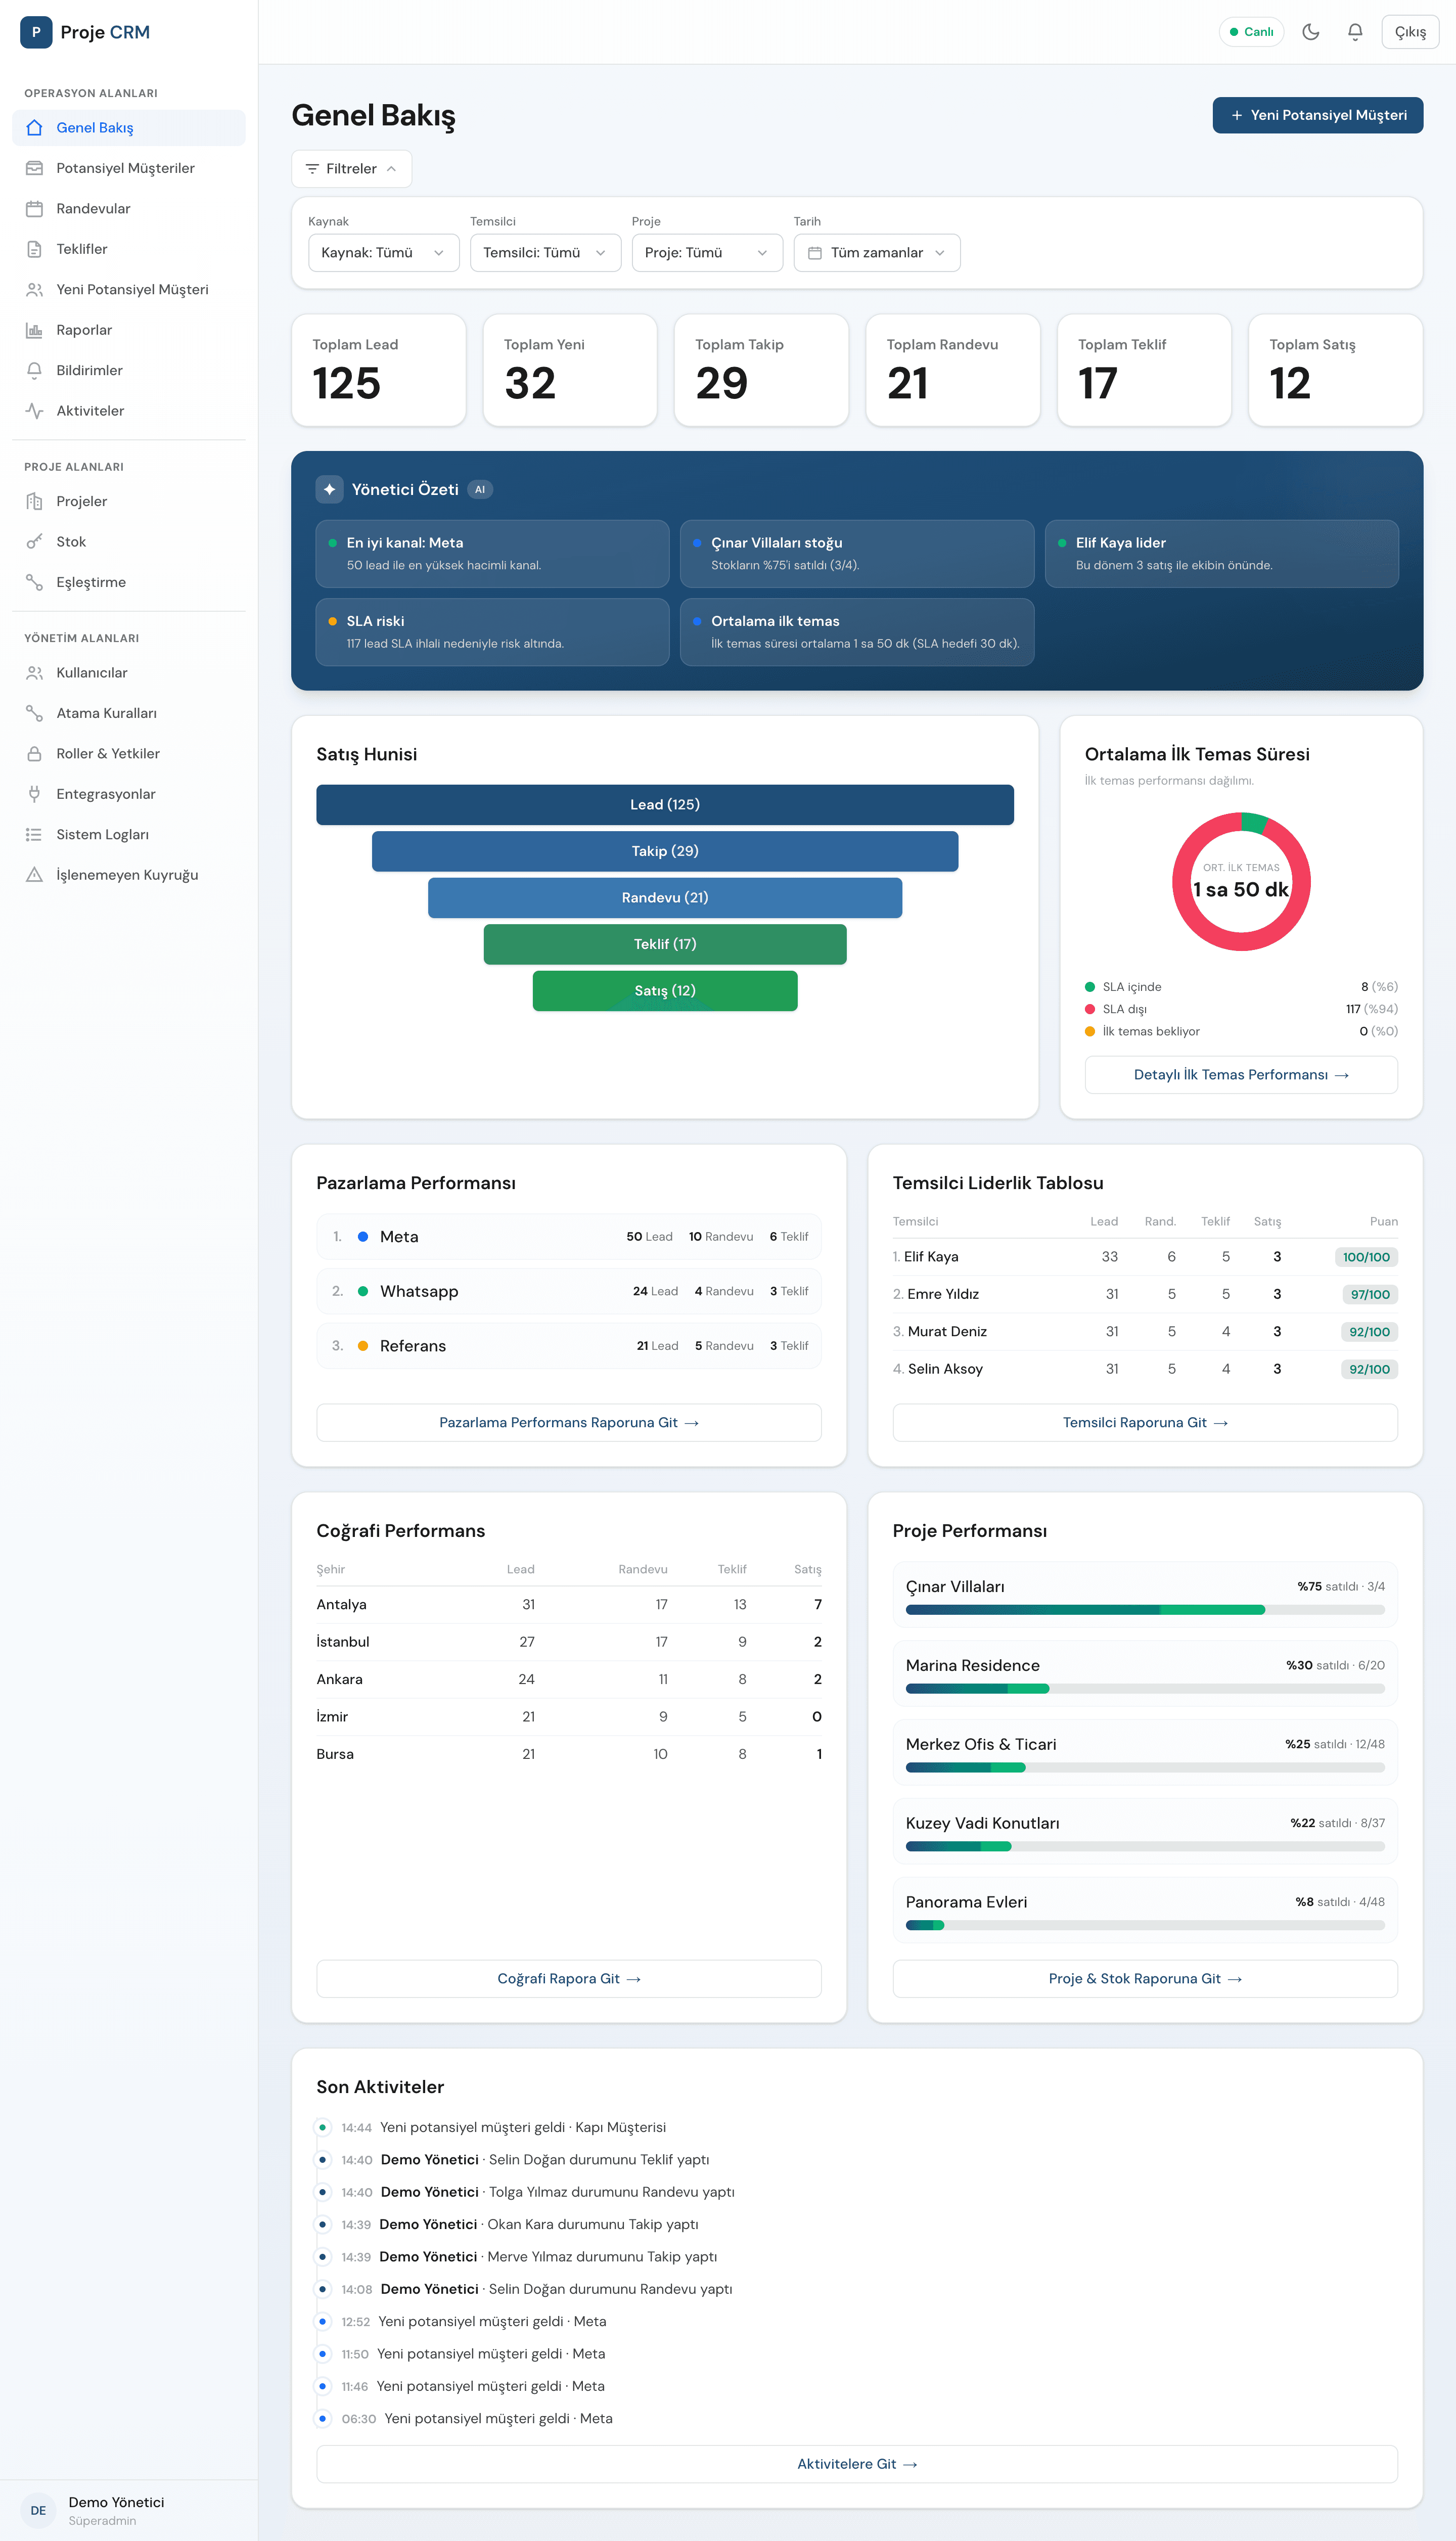
Task: Go to Randevular in sidebar
Action: pos(129,209)
